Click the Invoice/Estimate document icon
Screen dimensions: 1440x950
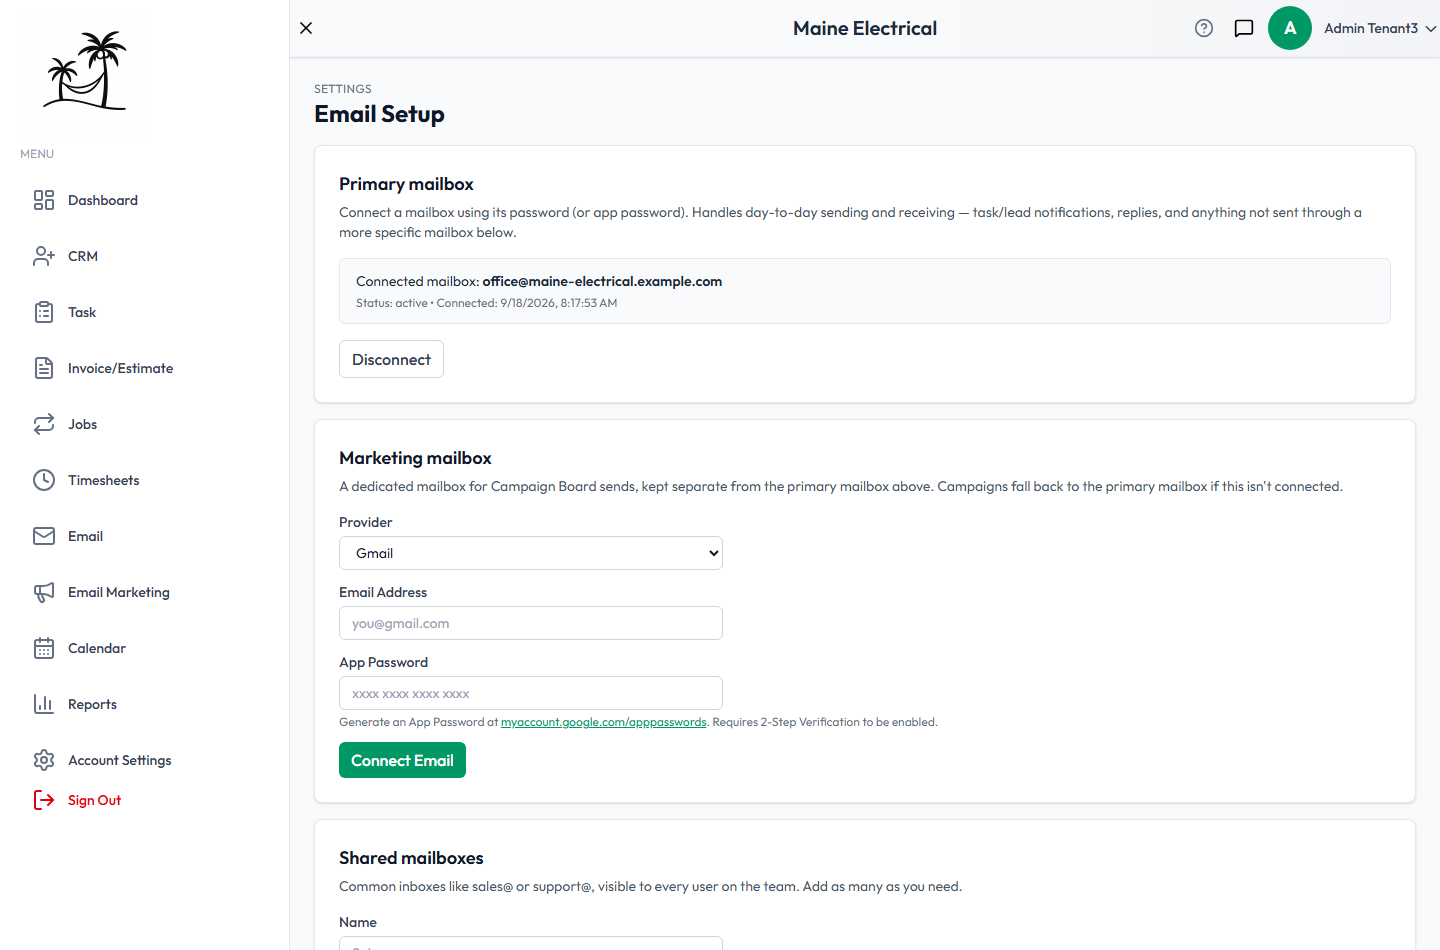tap(44, 368)
